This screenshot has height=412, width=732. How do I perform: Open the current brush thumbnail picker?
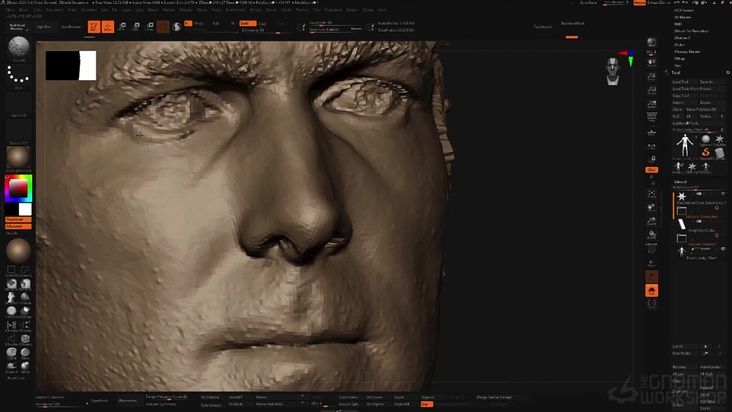(19, 47)
